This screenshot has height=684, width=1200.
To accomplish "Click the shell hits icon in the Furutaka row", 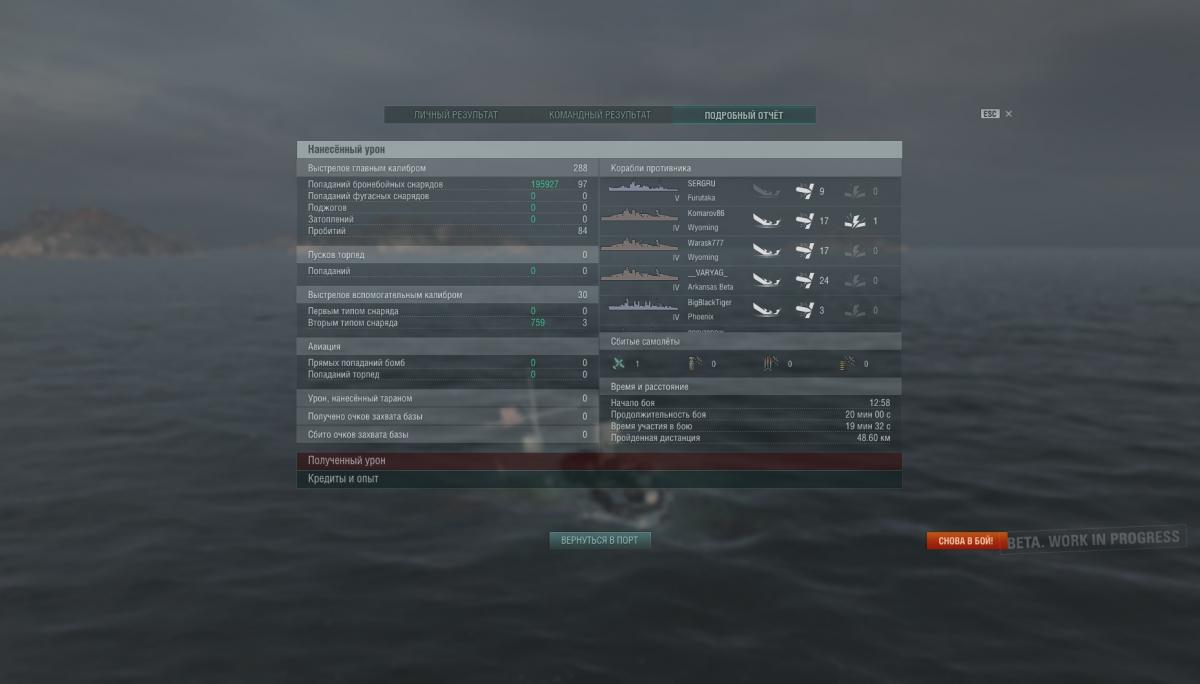I will click(x=805, y=191).
